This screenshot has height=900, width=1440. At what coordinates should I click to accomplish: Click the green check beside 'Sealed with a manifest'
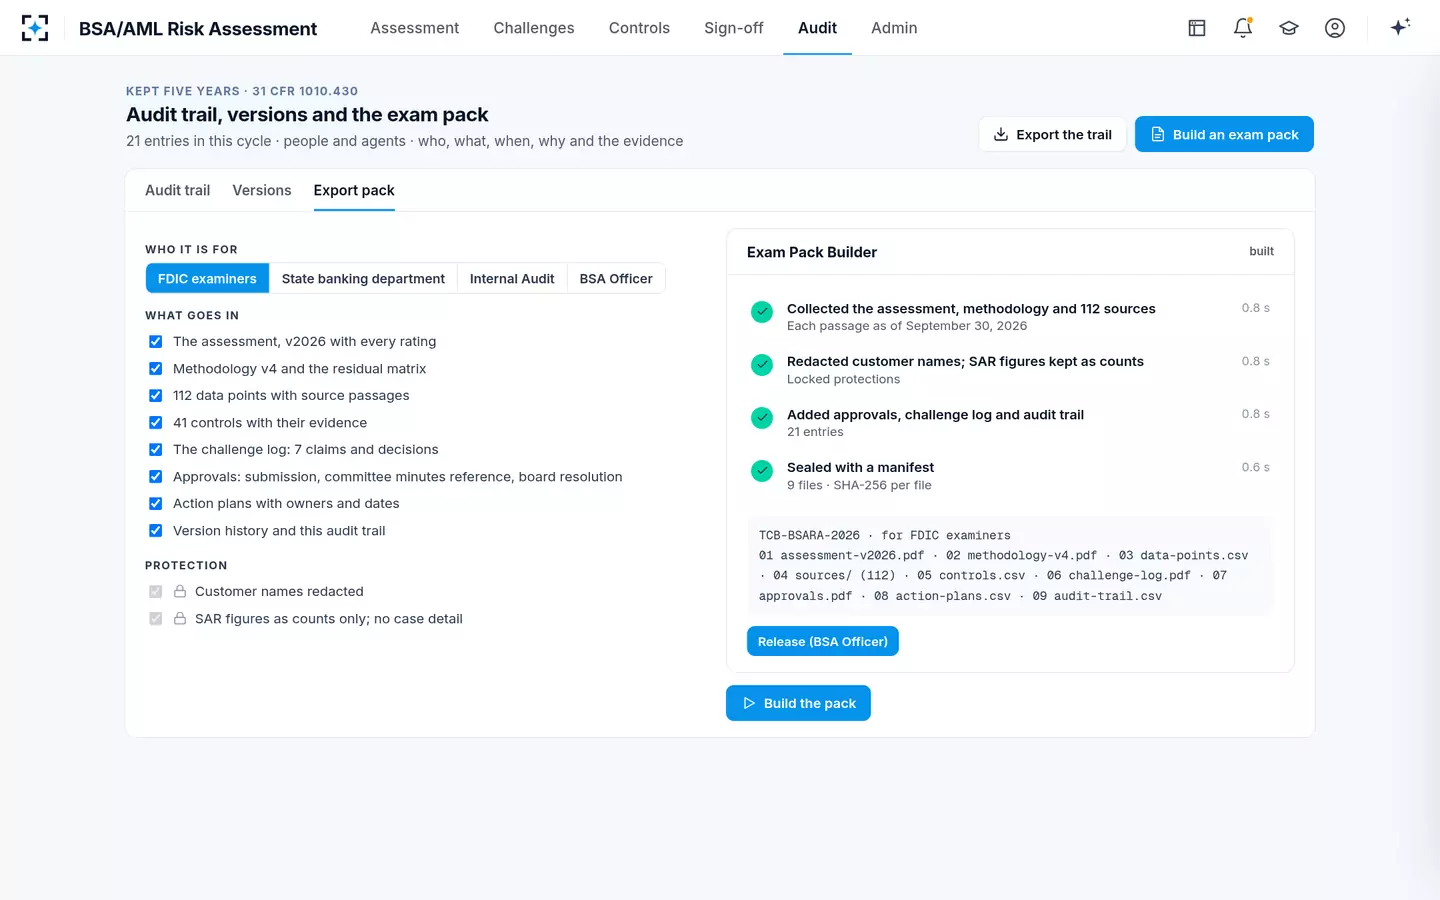762,471
